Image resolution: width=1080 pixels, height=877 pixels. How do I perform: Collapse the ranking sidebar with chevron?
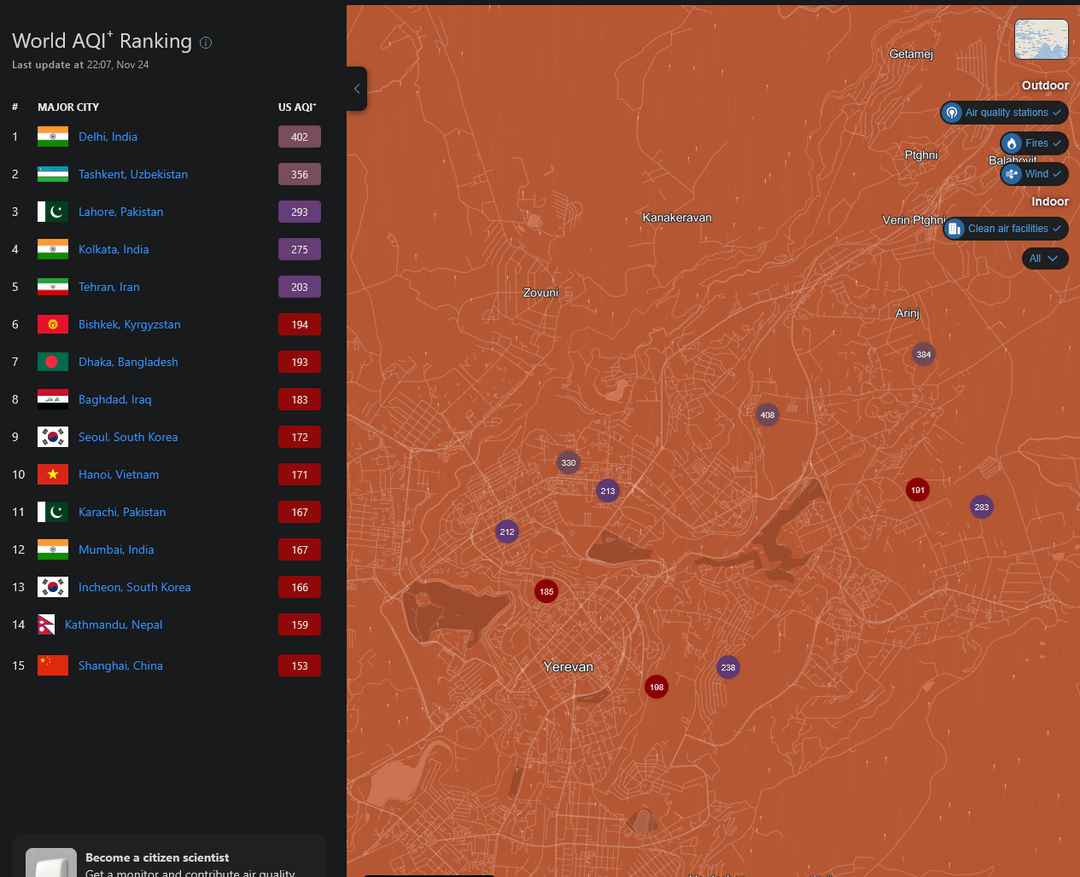pos(357,89)
